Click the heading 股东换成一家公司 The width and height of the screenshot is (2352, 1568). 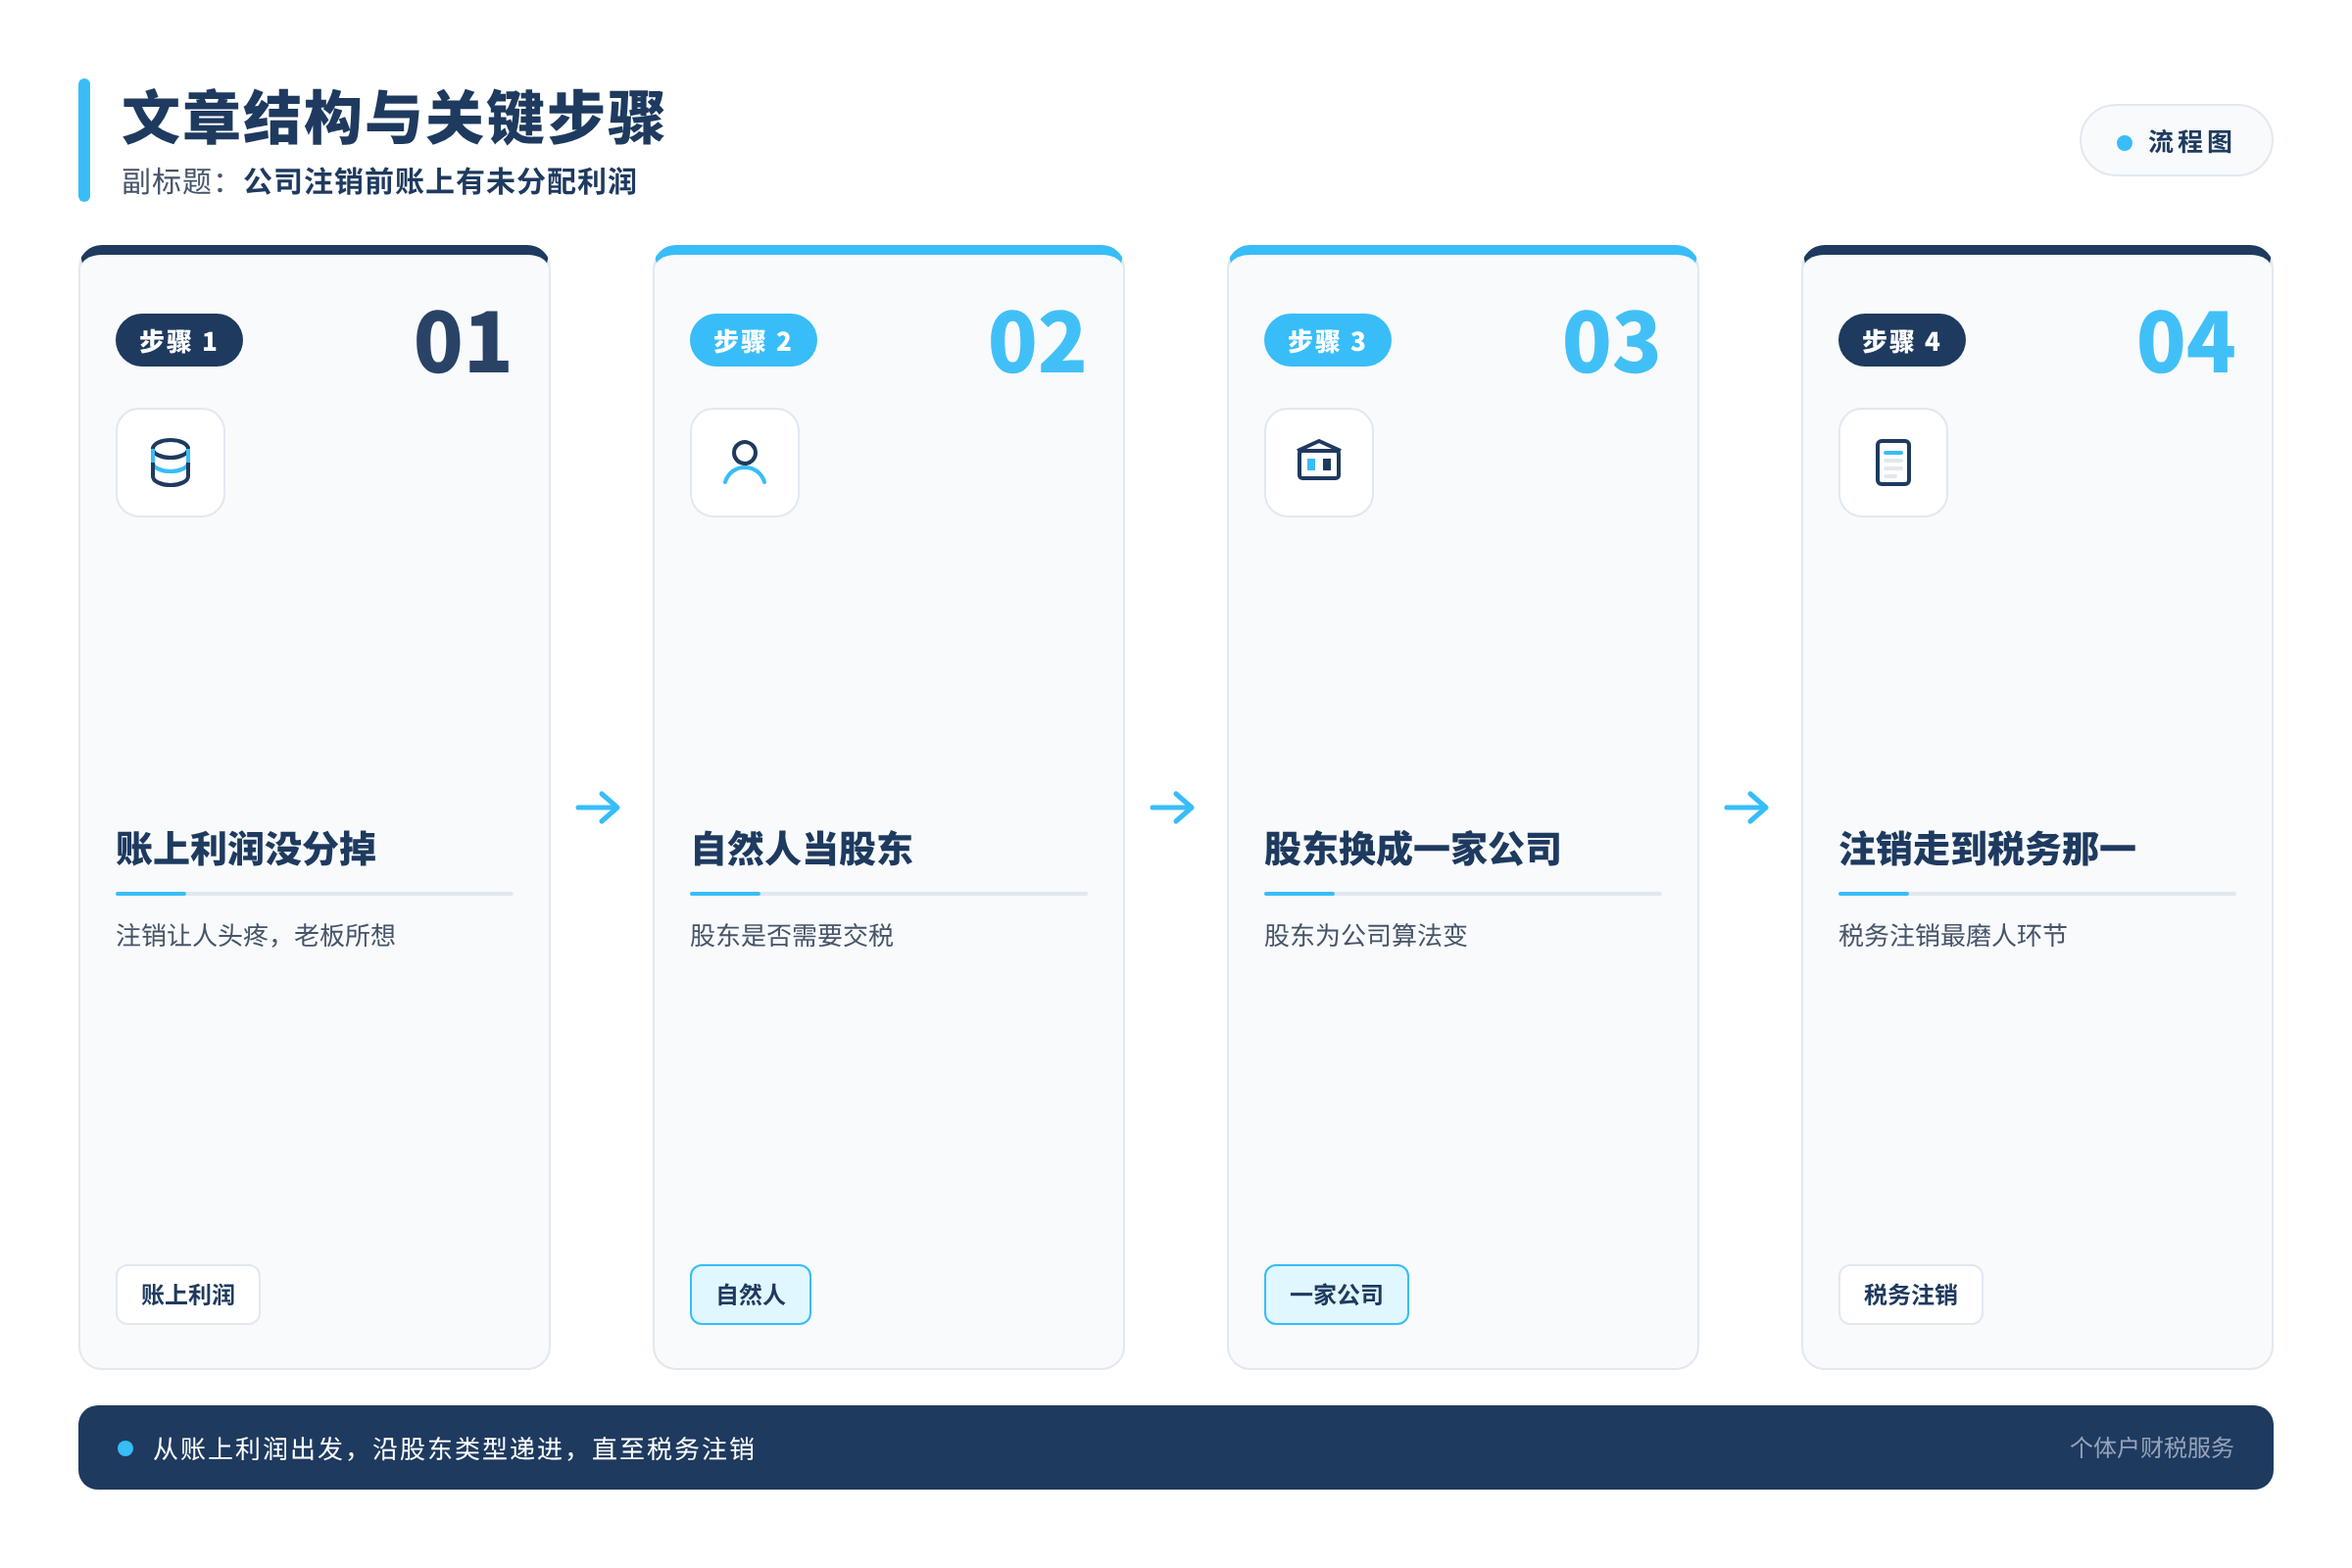click(x=1412, y=849)
